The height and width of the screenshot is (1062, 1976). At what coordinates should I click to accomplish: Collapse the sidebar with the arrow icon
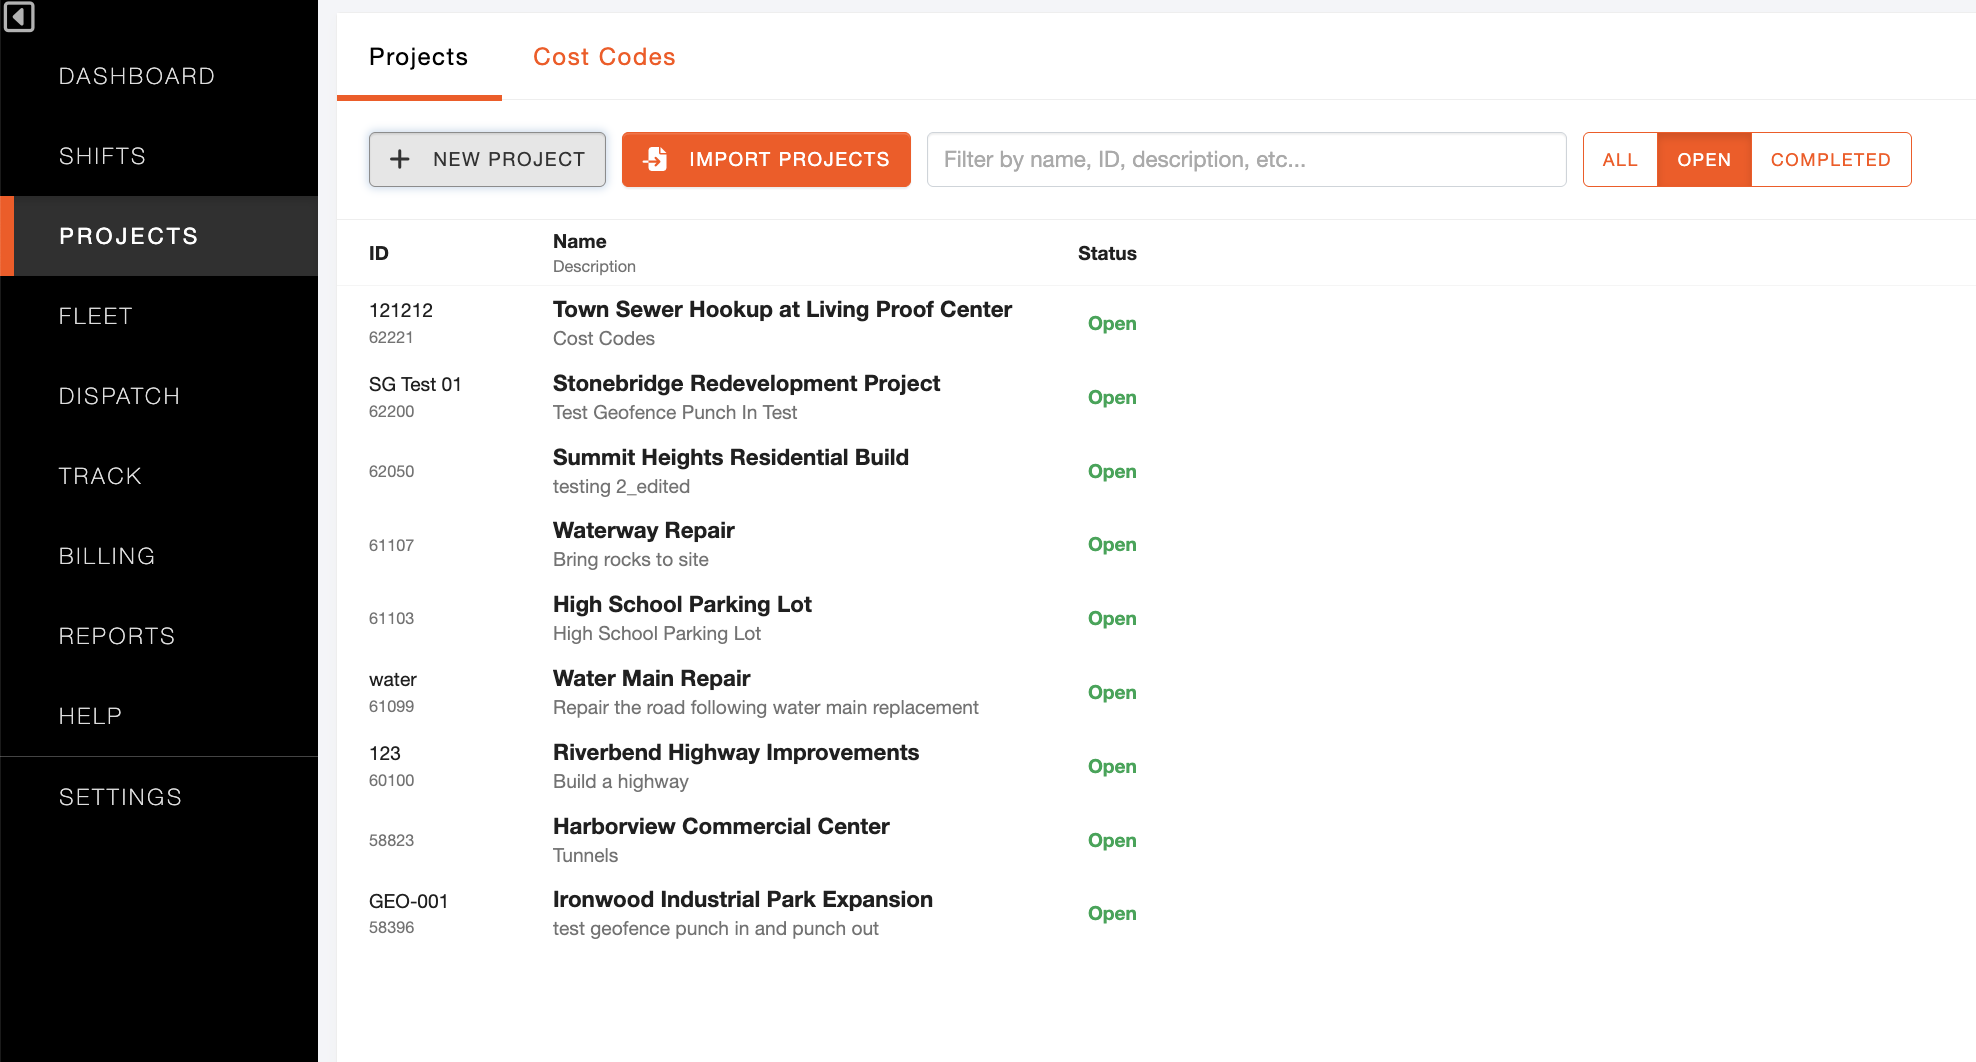(19, 17)
